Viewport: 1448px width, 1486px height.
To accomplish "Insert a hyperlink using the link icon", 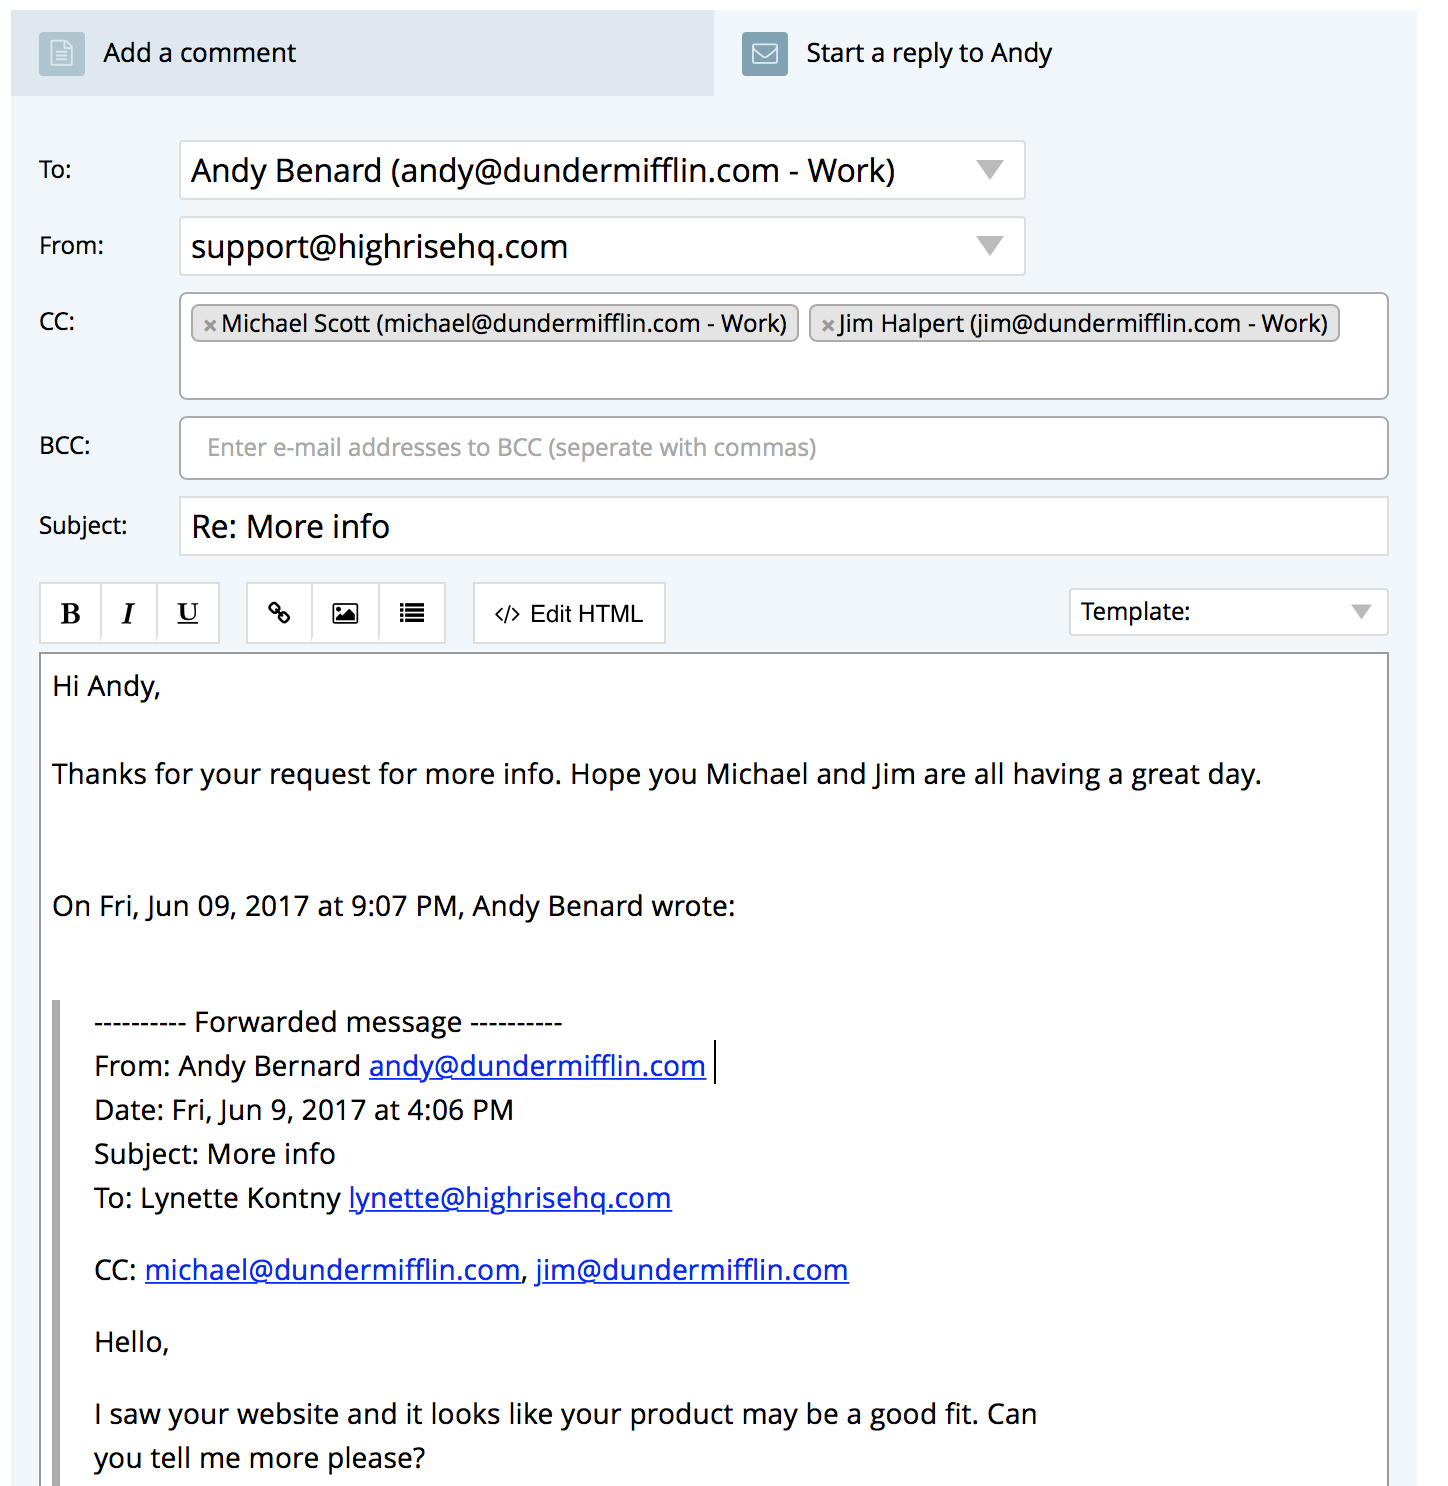I will (279, 613).
